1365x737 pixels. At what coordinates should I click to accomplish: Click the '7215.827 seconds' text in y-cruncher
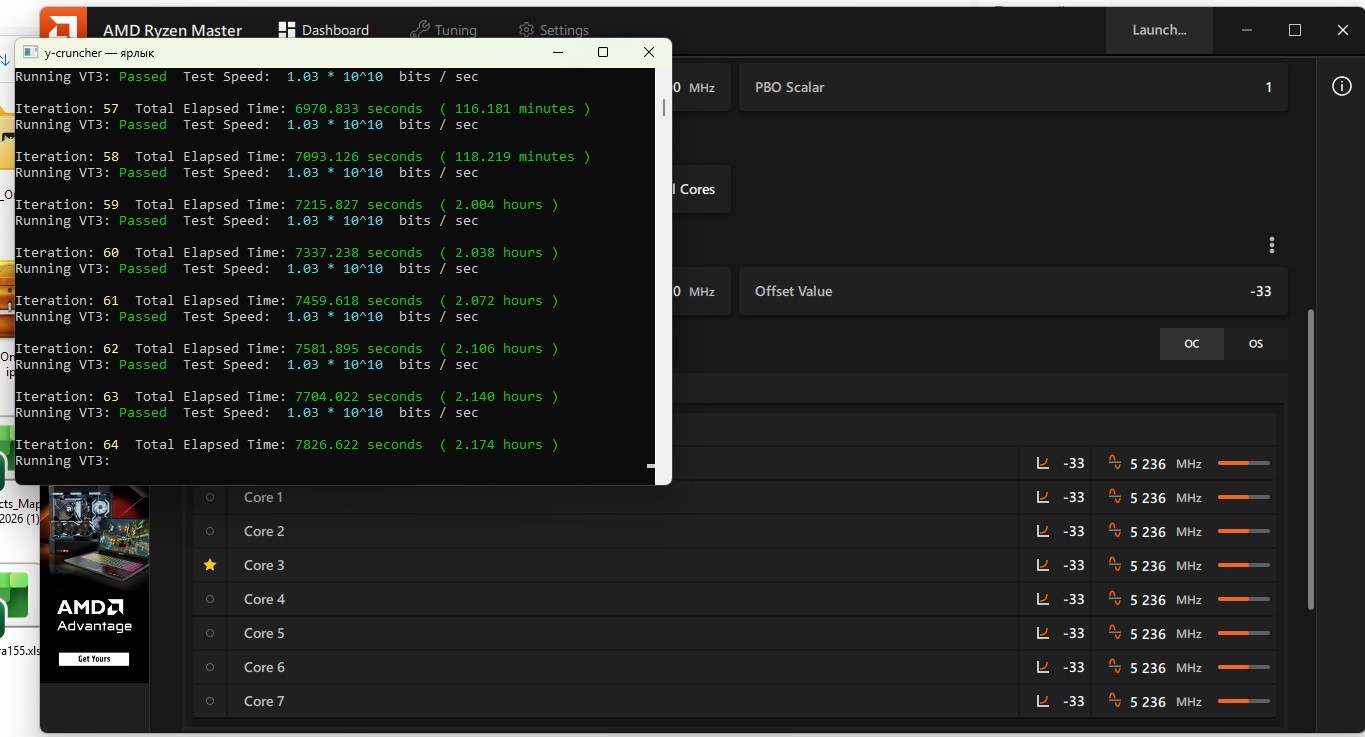click(359, 205)
